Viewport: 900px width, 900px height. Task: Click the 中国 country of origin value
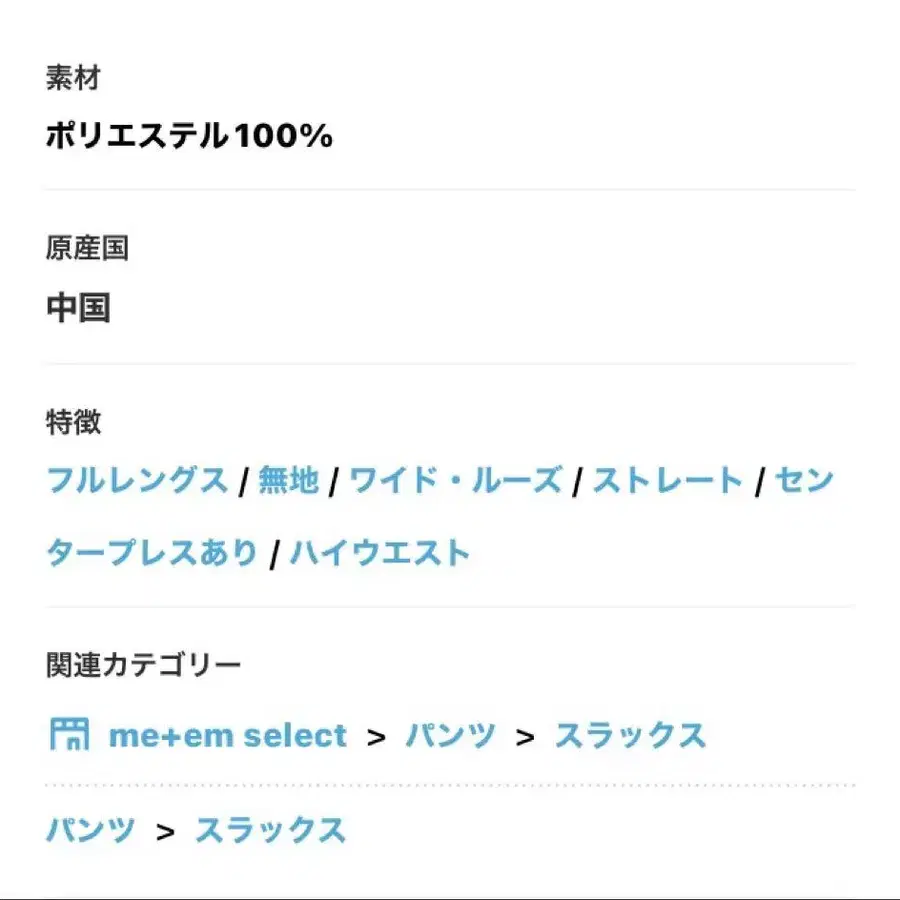[78, 308]
